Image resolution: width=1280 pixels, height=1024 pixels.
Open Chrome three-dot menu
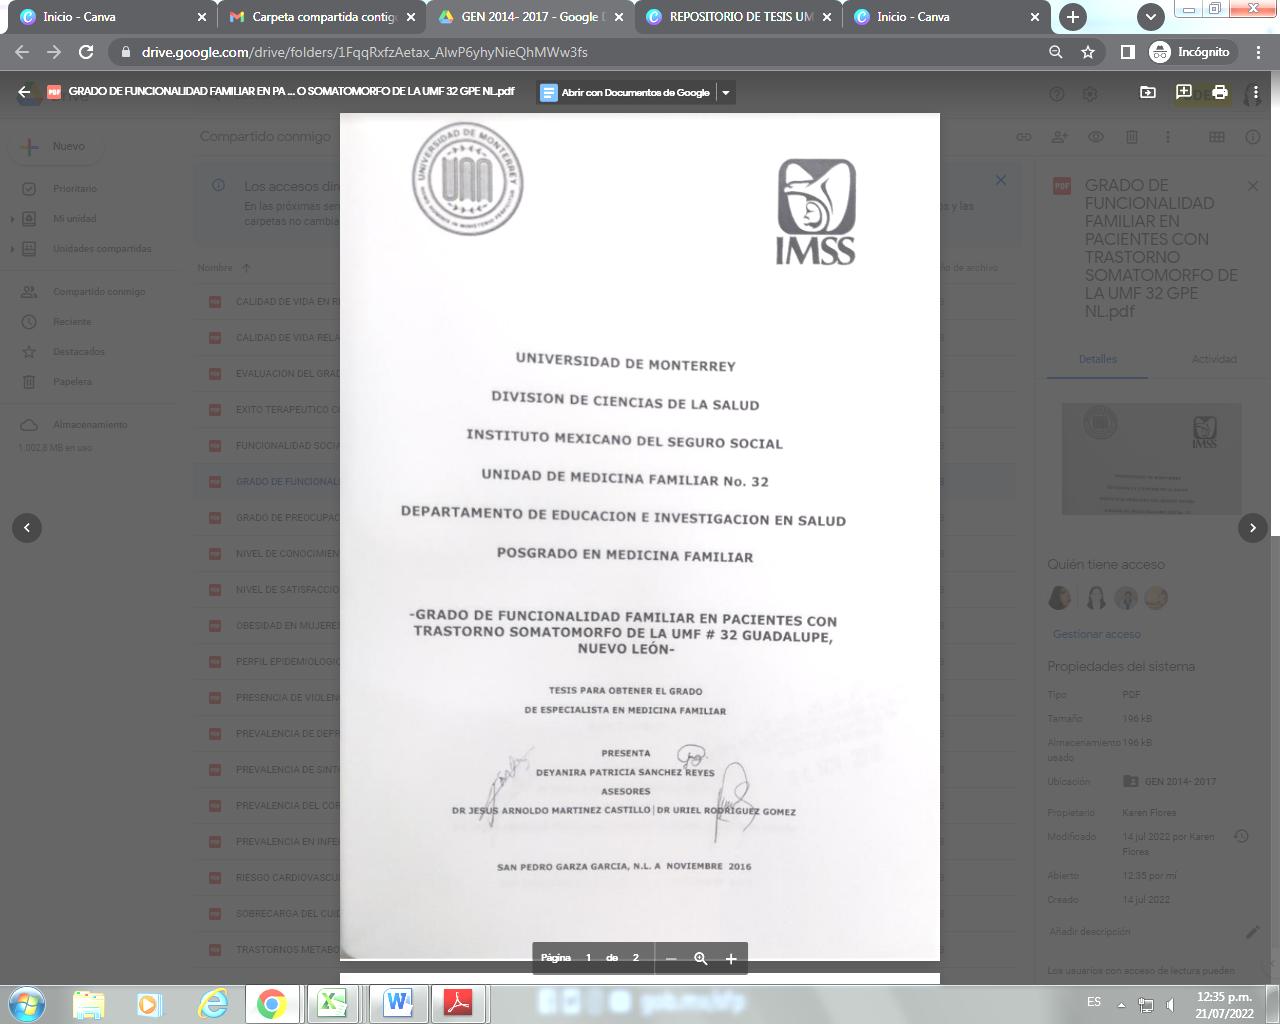[x=1258, y=52]
